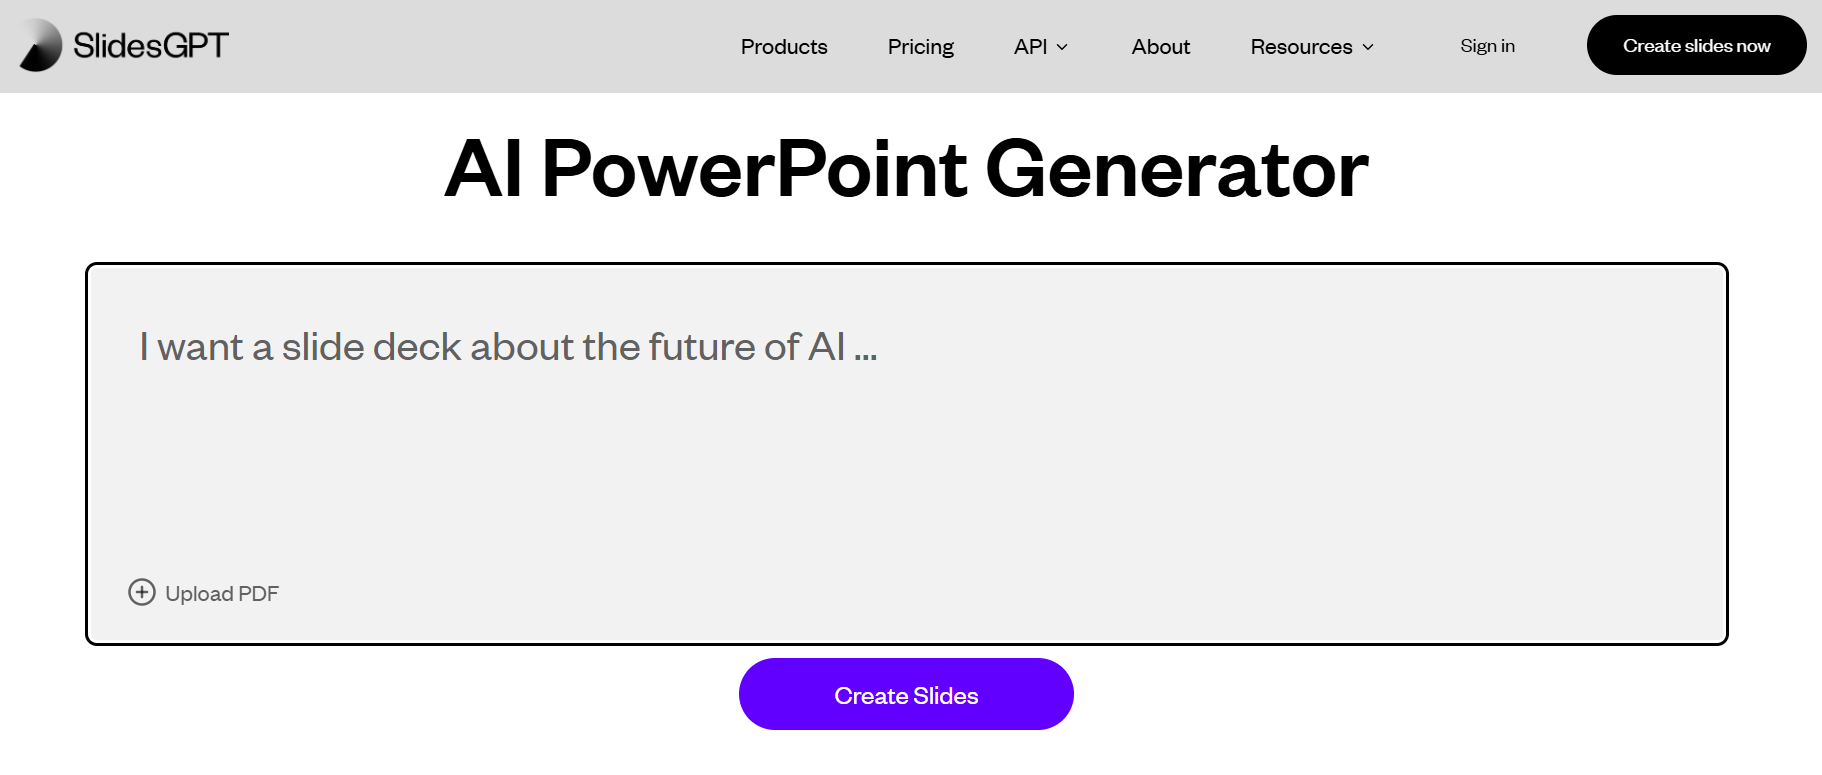Click the Sign in link
The height and width of the screenshot is (775, 1822).
coord(1487,46)
